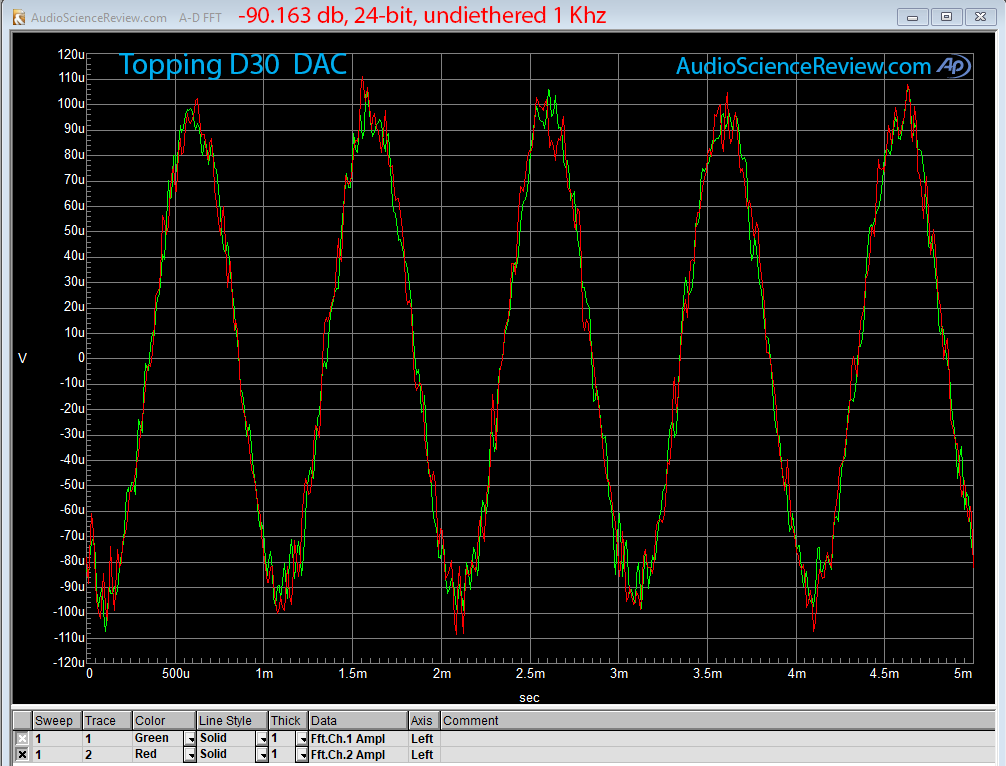Click the 120u label on vertical axis
This screenshot has width=1006, height=766.
click(71, 55)
